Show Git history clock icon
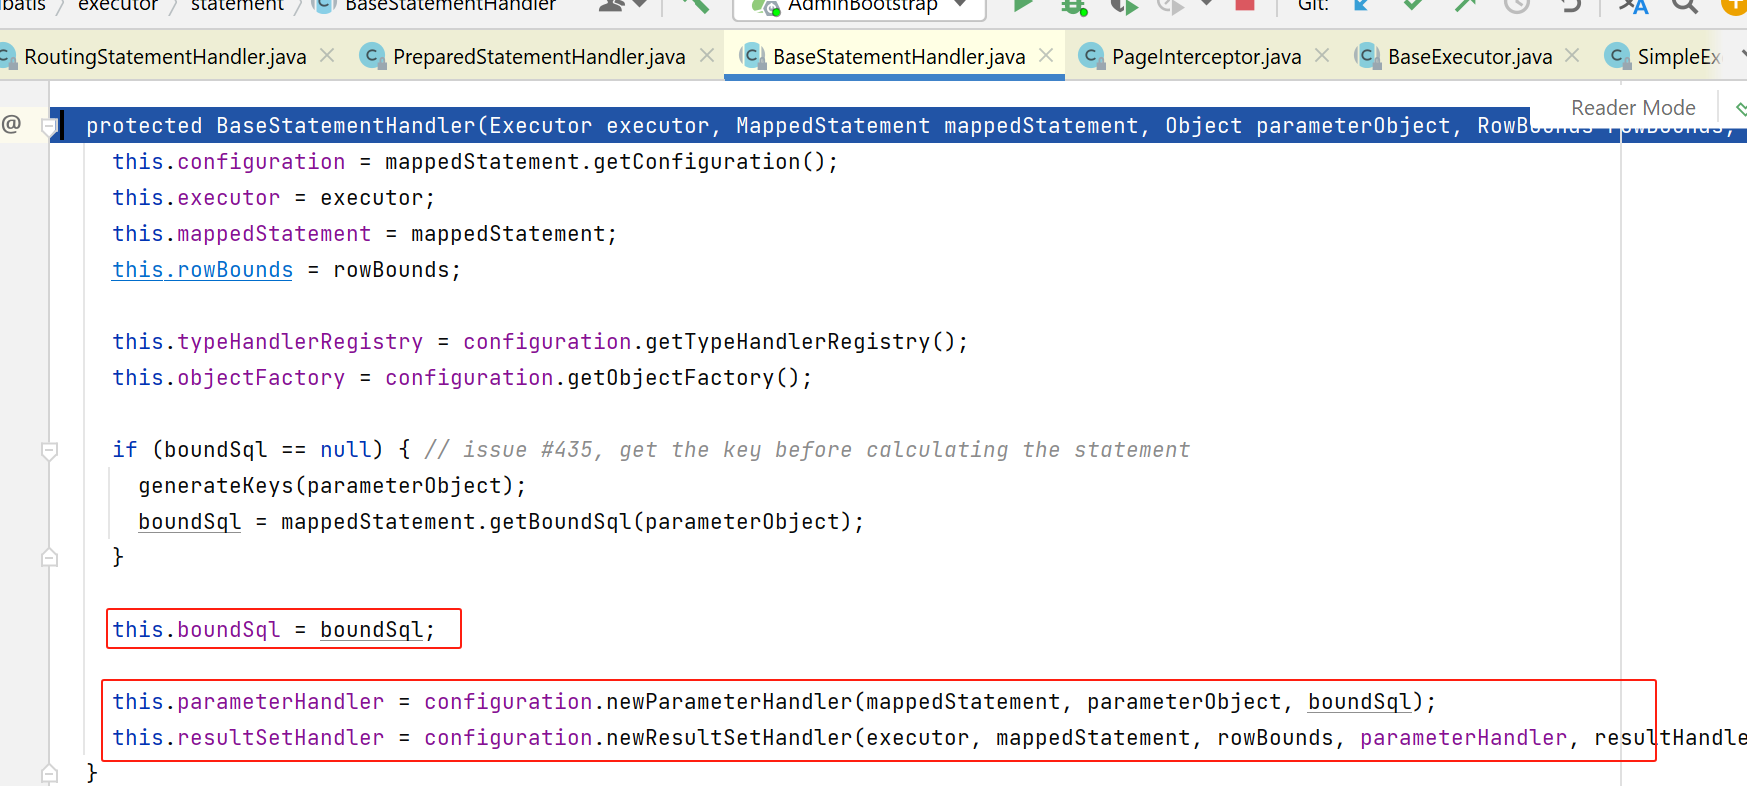The width and height of the screenshot is (1747, 786). 1517,5
